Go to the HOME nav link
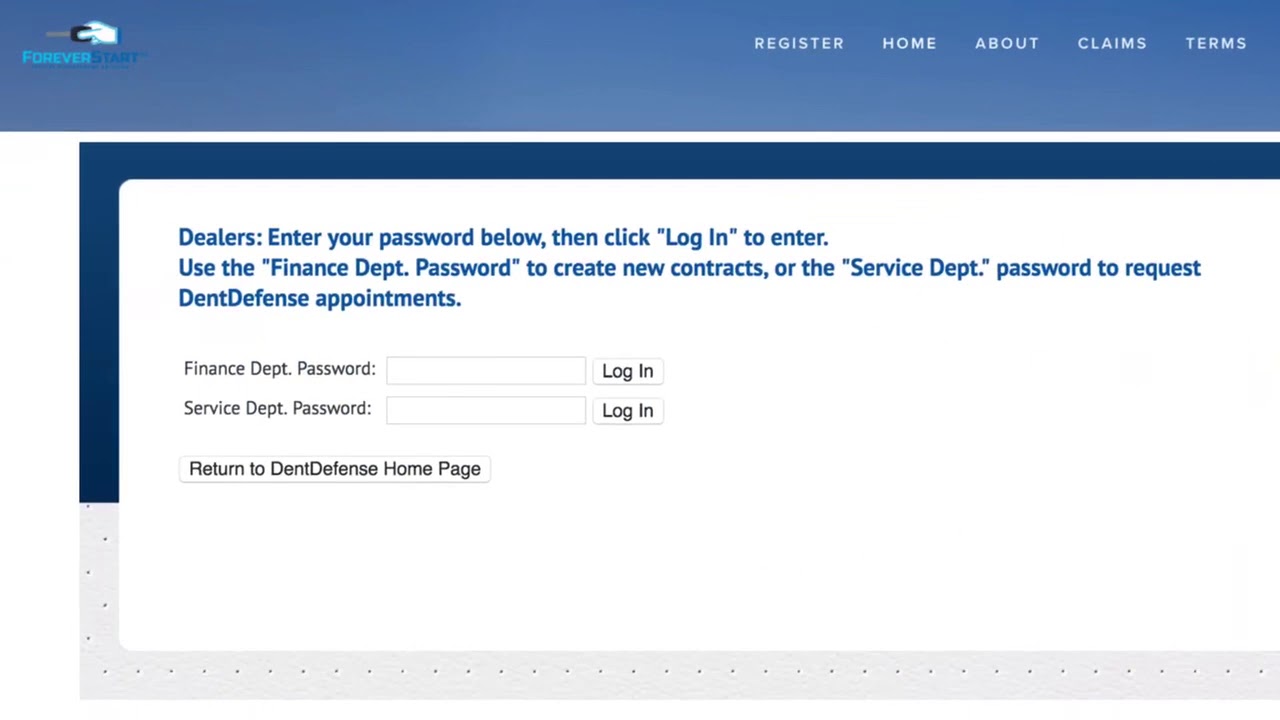Screen dimensions: 1280x720 (x=909, y=43)
